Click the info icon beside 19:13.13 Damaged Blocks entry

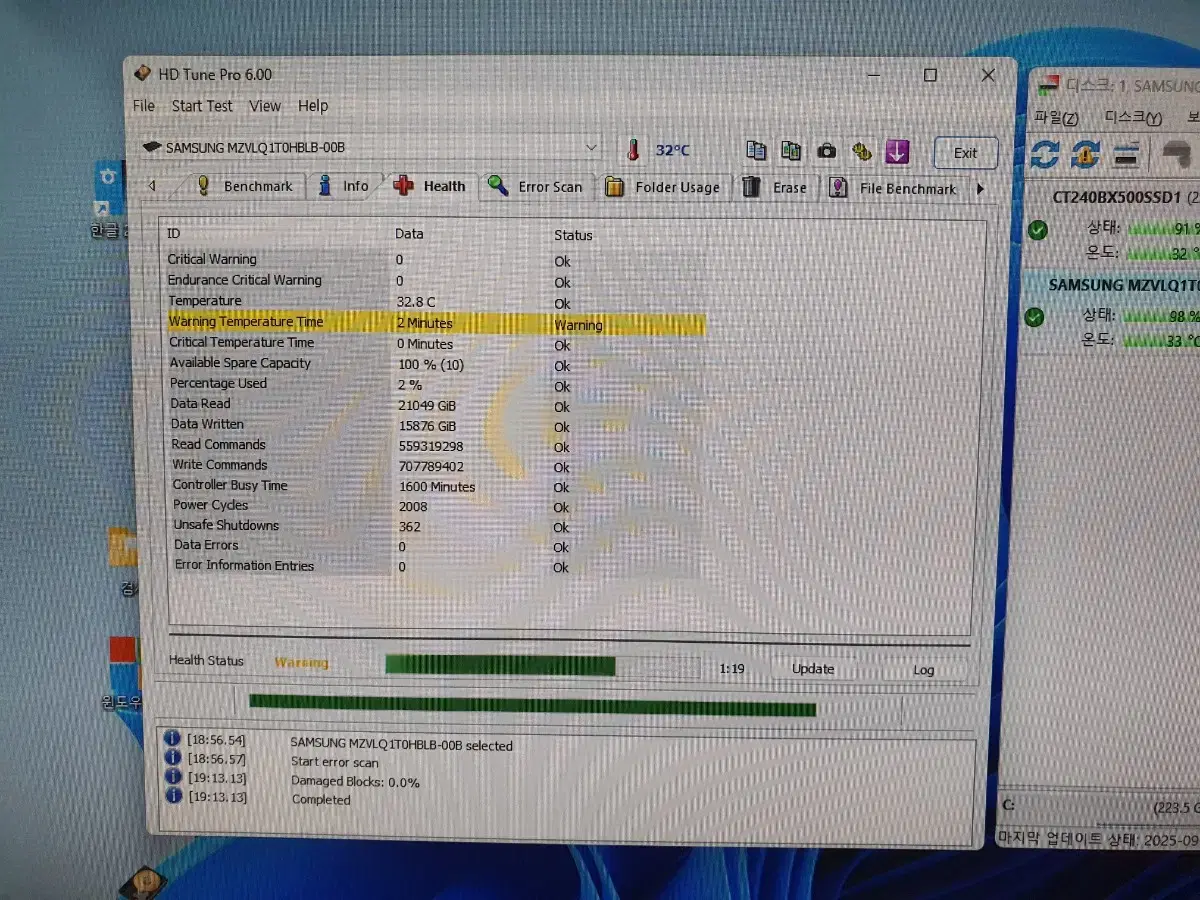[x=172, y=777]
